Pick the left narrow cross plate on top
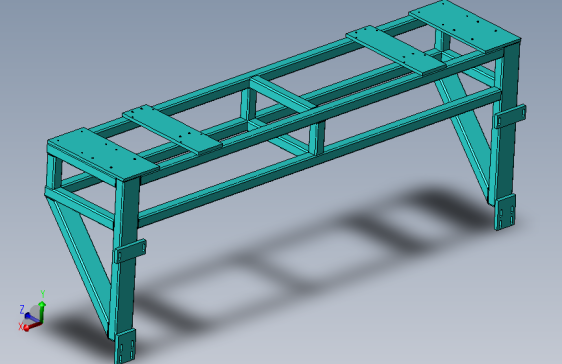Screen dimensions: 562x364 click(172, 130)
